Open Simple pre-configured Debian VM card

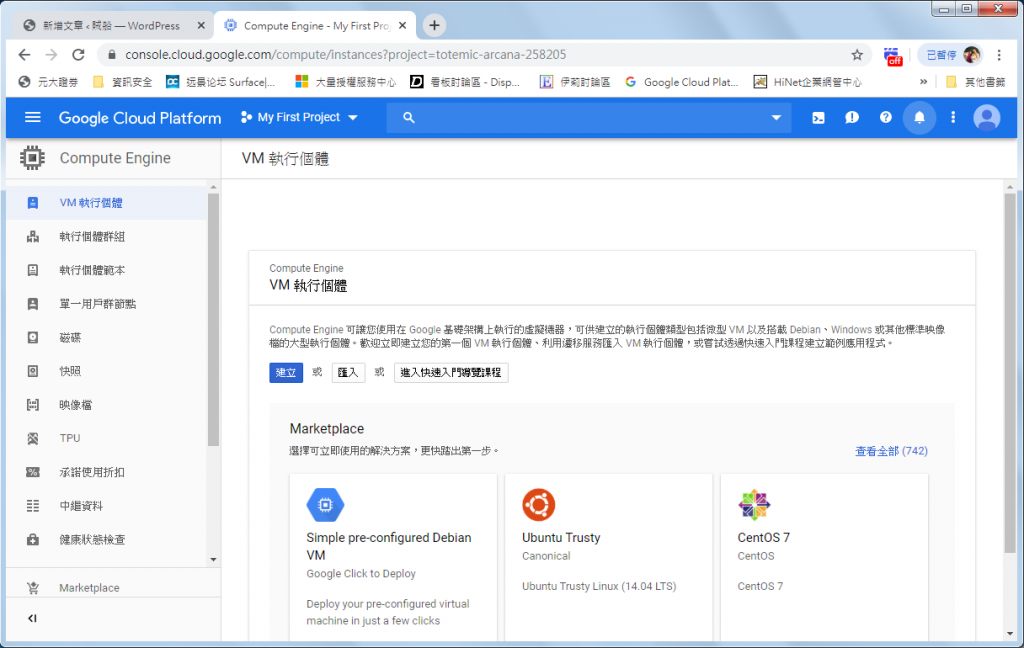click(393, 558)
